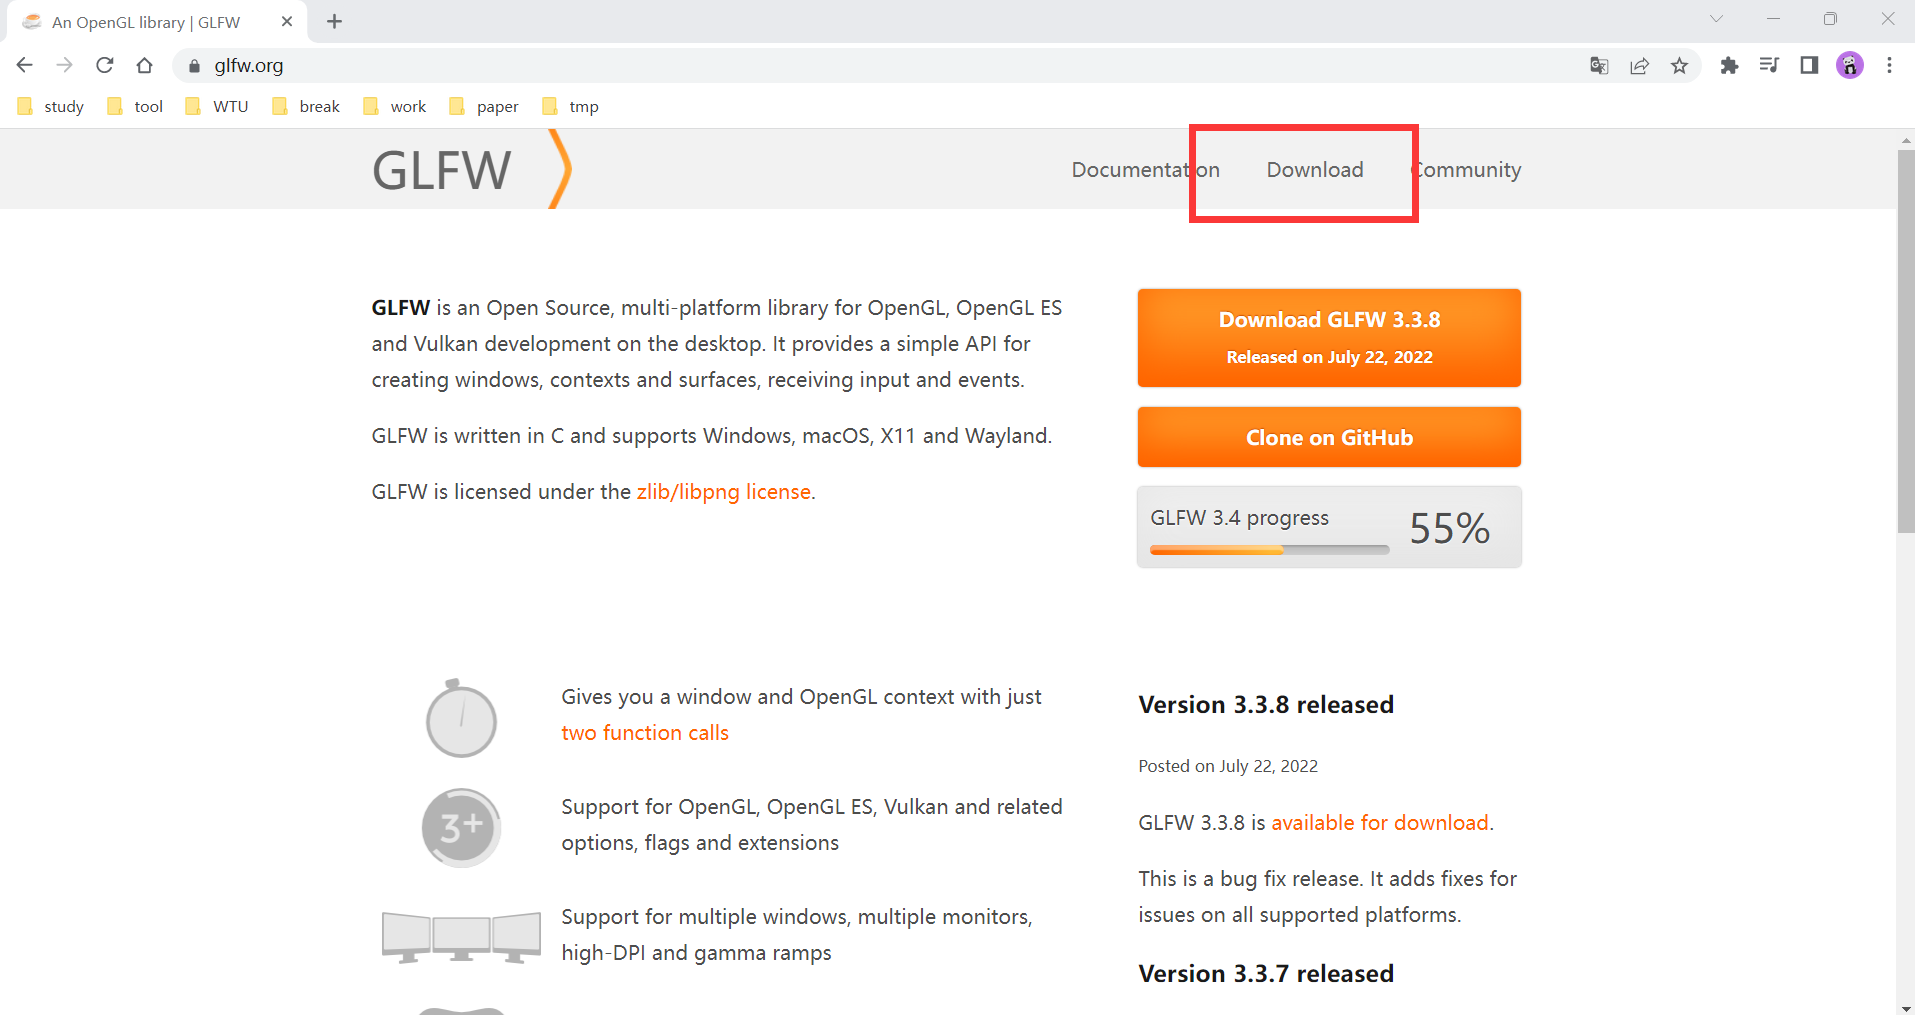The height and width of the screenshot is (1015, 1915).
Task: Open the translate page icon
Action: coord(1599,66)
